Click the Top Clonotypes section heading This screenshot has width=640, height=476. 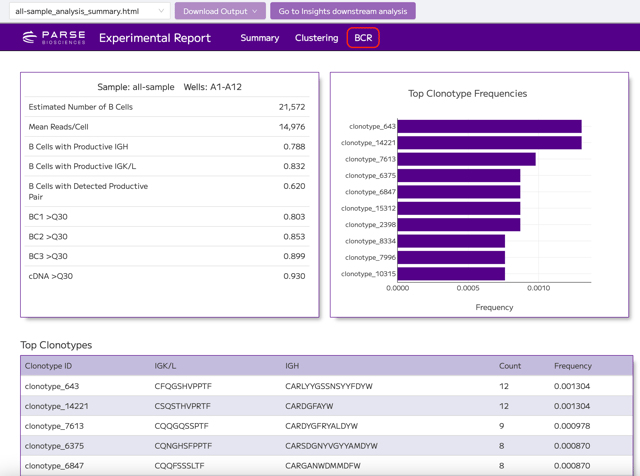[56, 345]
